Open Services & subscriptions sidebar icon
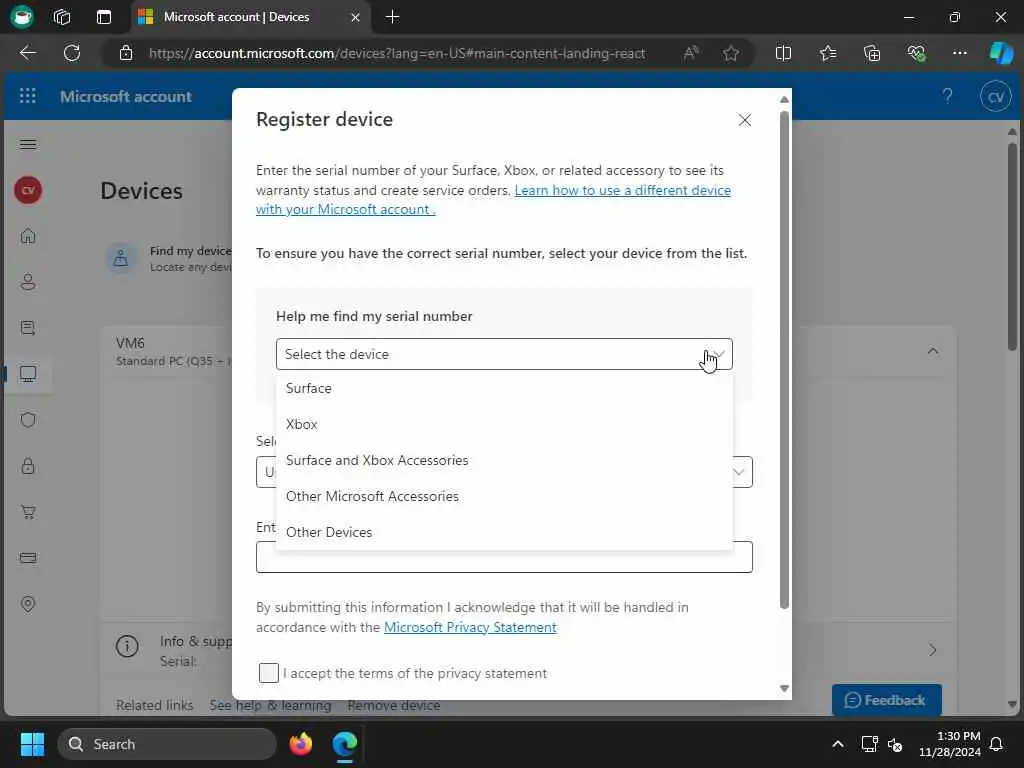The height and width of the screenshot is (768, 1024). pyautogui.click(x=28, y=328)
